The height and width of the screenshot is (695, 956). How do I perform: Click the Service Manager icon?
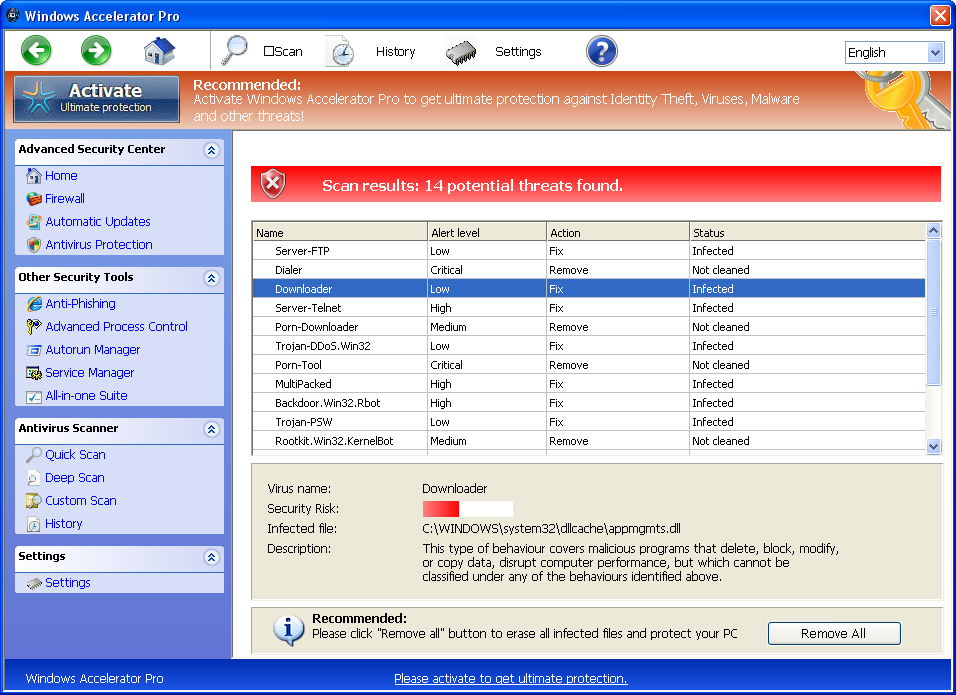(x=34, y=372)
